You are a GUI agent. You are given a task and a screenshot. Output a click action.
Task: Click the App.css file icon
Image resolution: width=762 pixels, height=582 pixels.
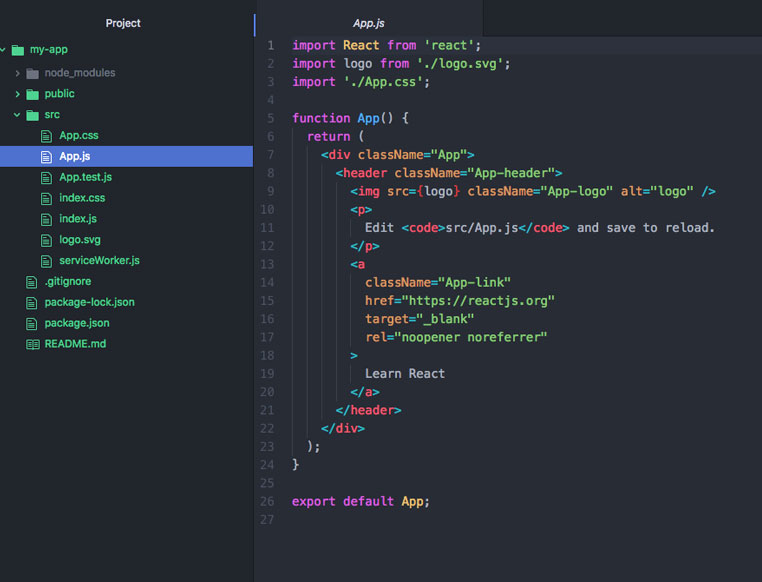click(46, 136)
